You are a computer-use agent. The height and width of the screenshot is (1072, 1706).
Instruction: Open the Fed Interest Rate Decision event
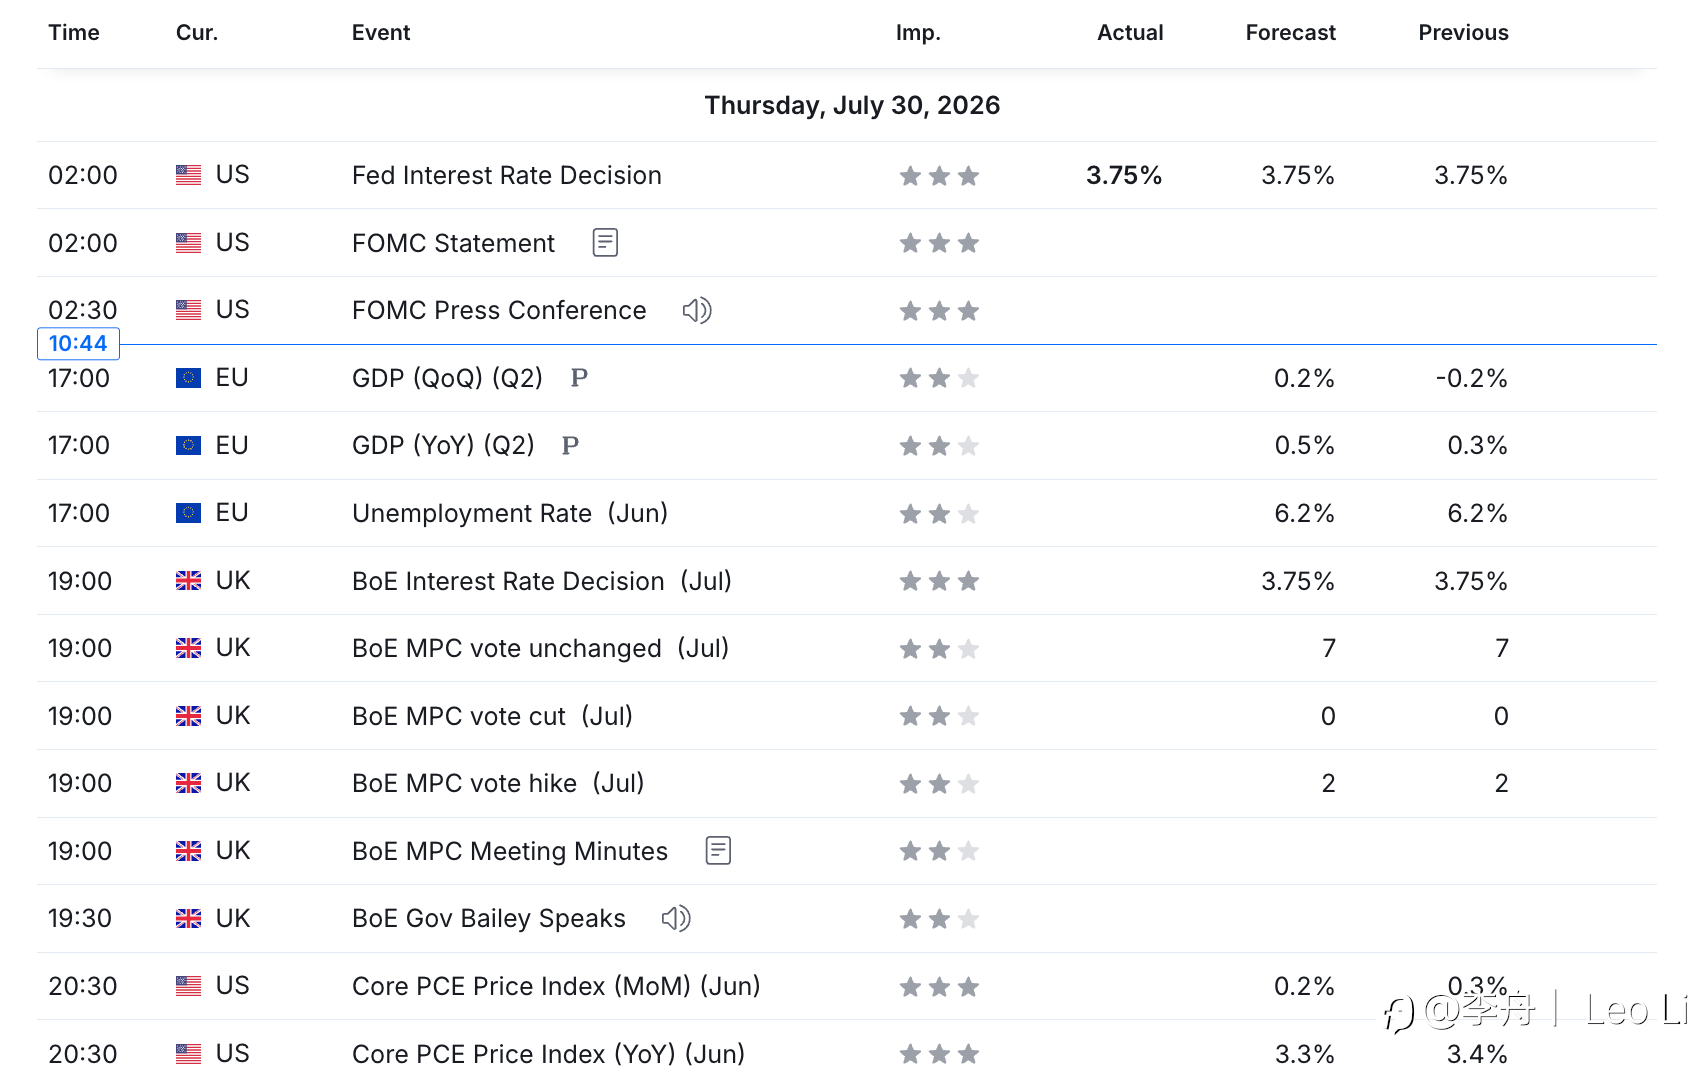coord(507,175)
